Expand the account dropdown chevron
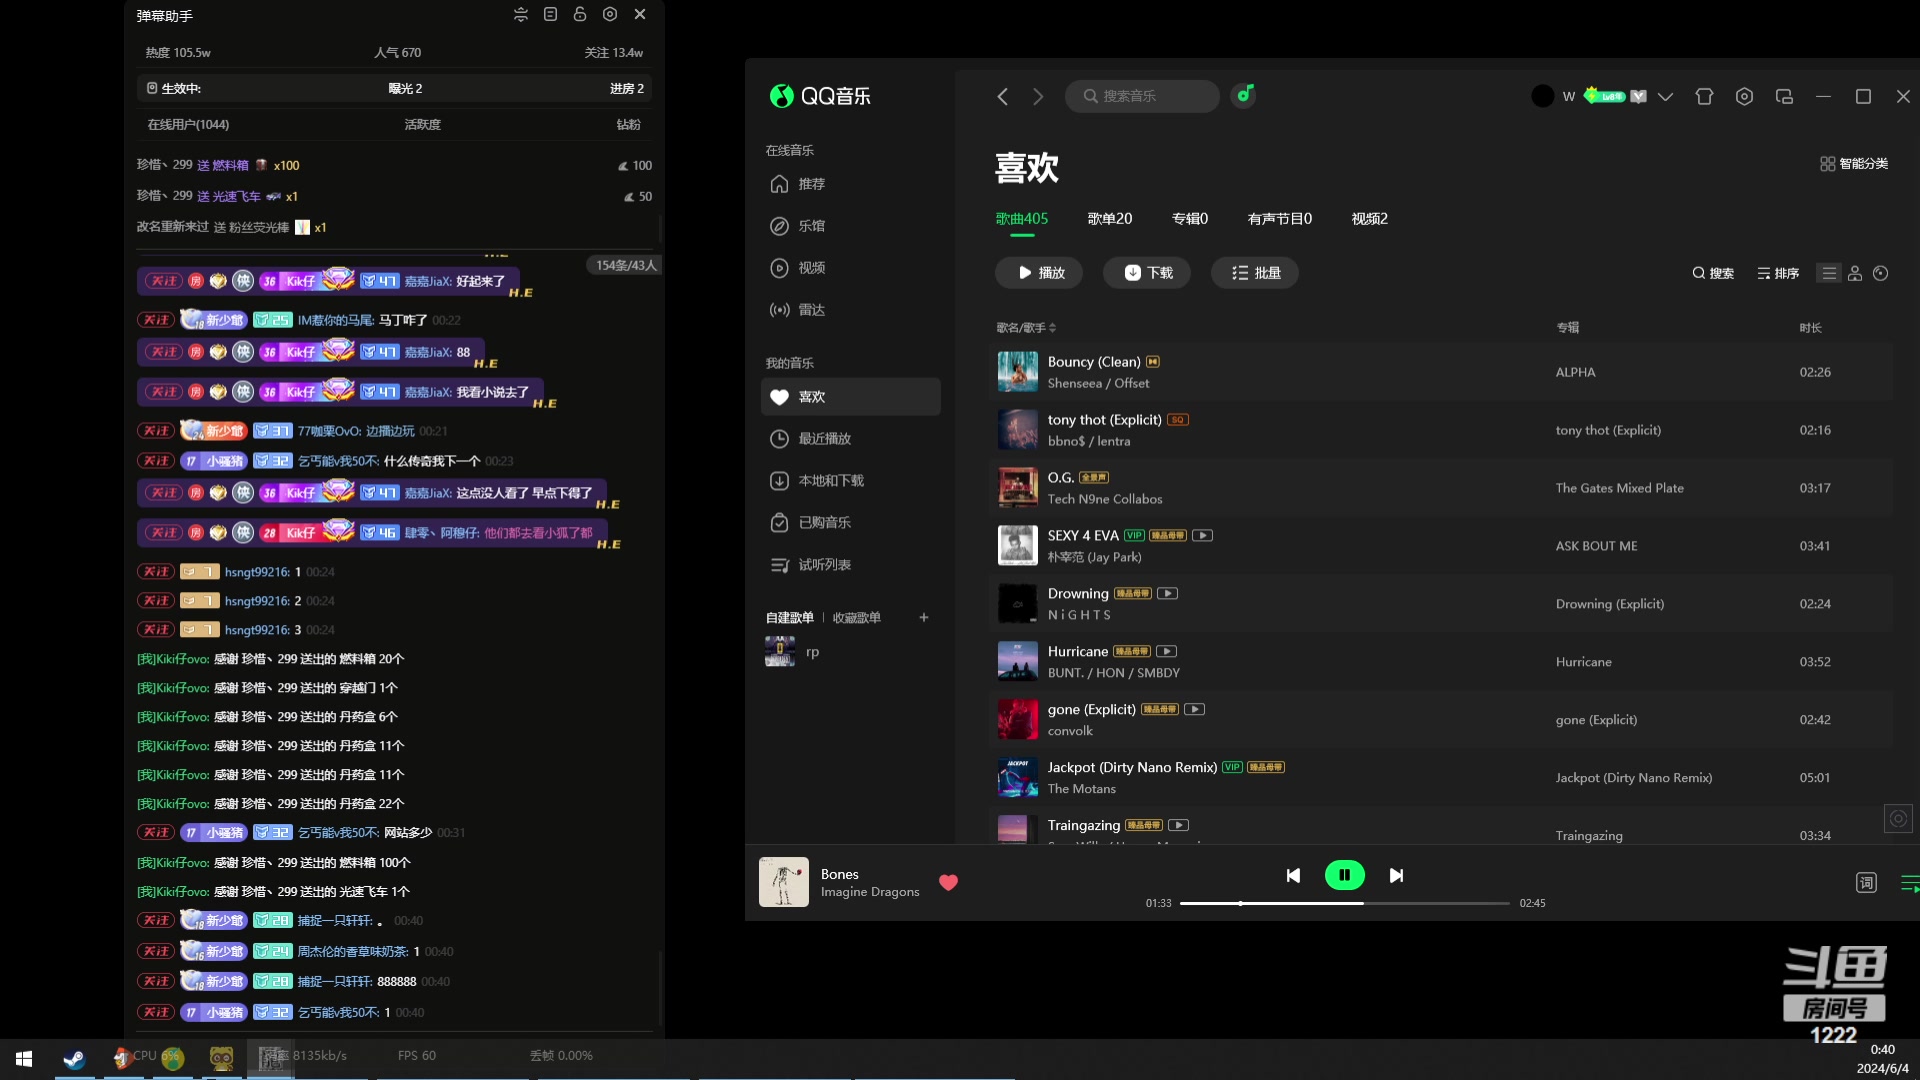The width and height of the screenshot is (1920, 1080). pyautogui.click(x=1665, y=97)
